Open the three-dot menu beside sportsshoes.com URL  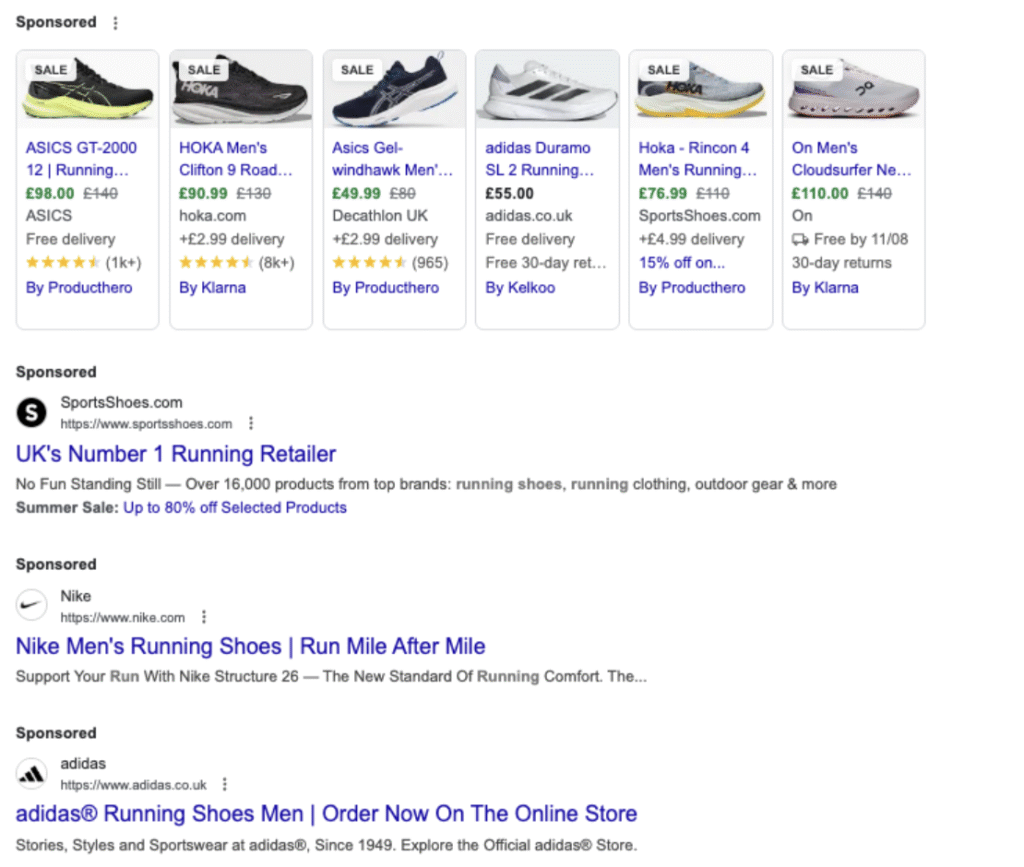tap(251, 424)
